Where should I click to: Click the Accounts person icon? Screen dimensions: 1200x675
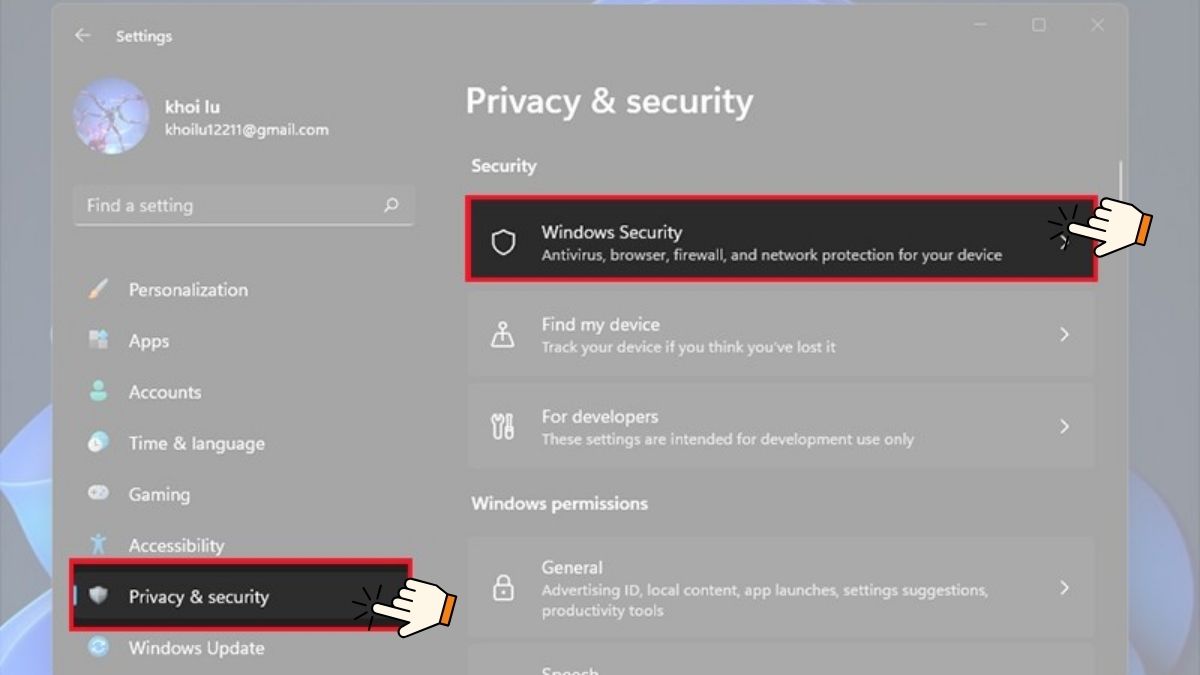(x=98, y=391)
